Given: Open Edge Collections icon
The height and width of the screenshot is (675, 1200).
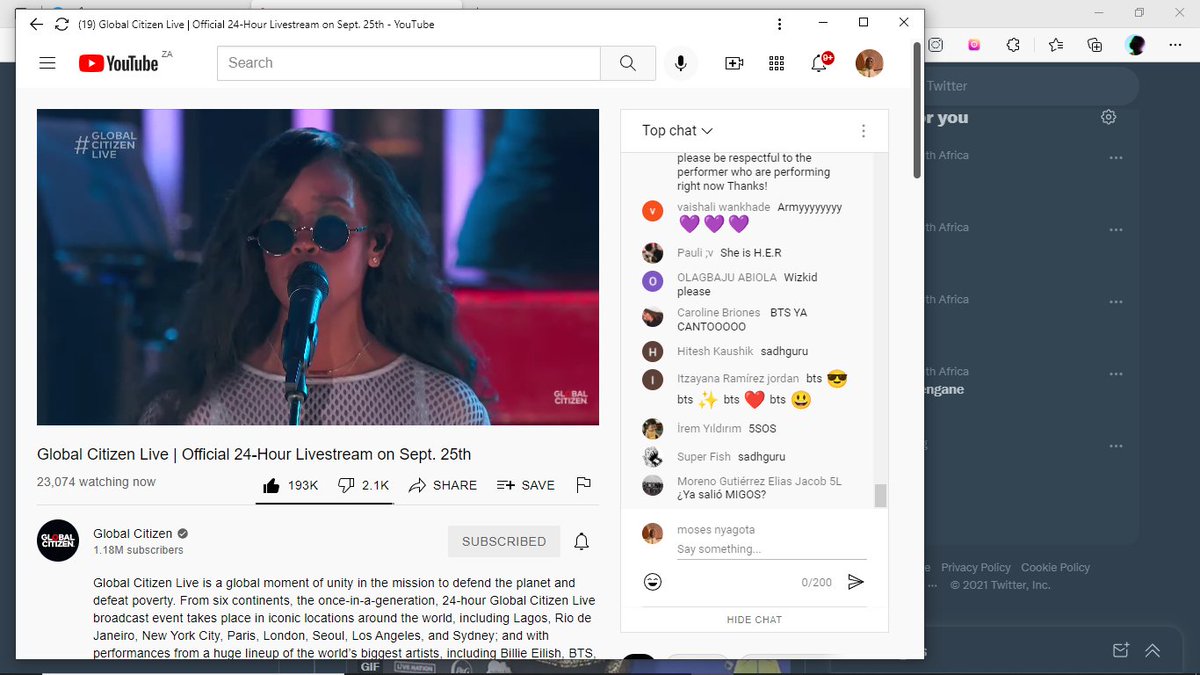Looking at the screenshot, I should pos(1095,45).
